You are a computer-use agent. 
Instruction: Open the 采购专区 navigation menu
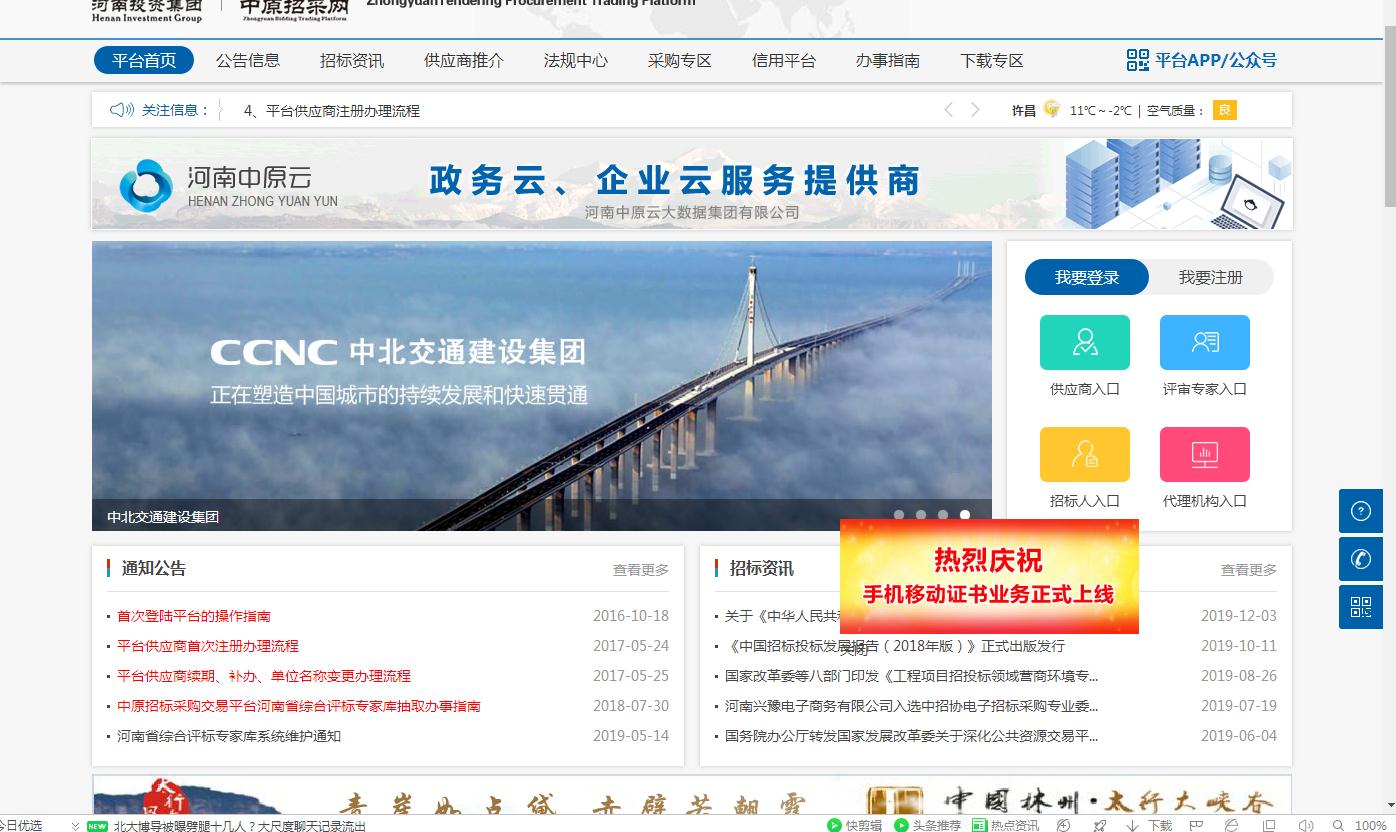[679, 60]
